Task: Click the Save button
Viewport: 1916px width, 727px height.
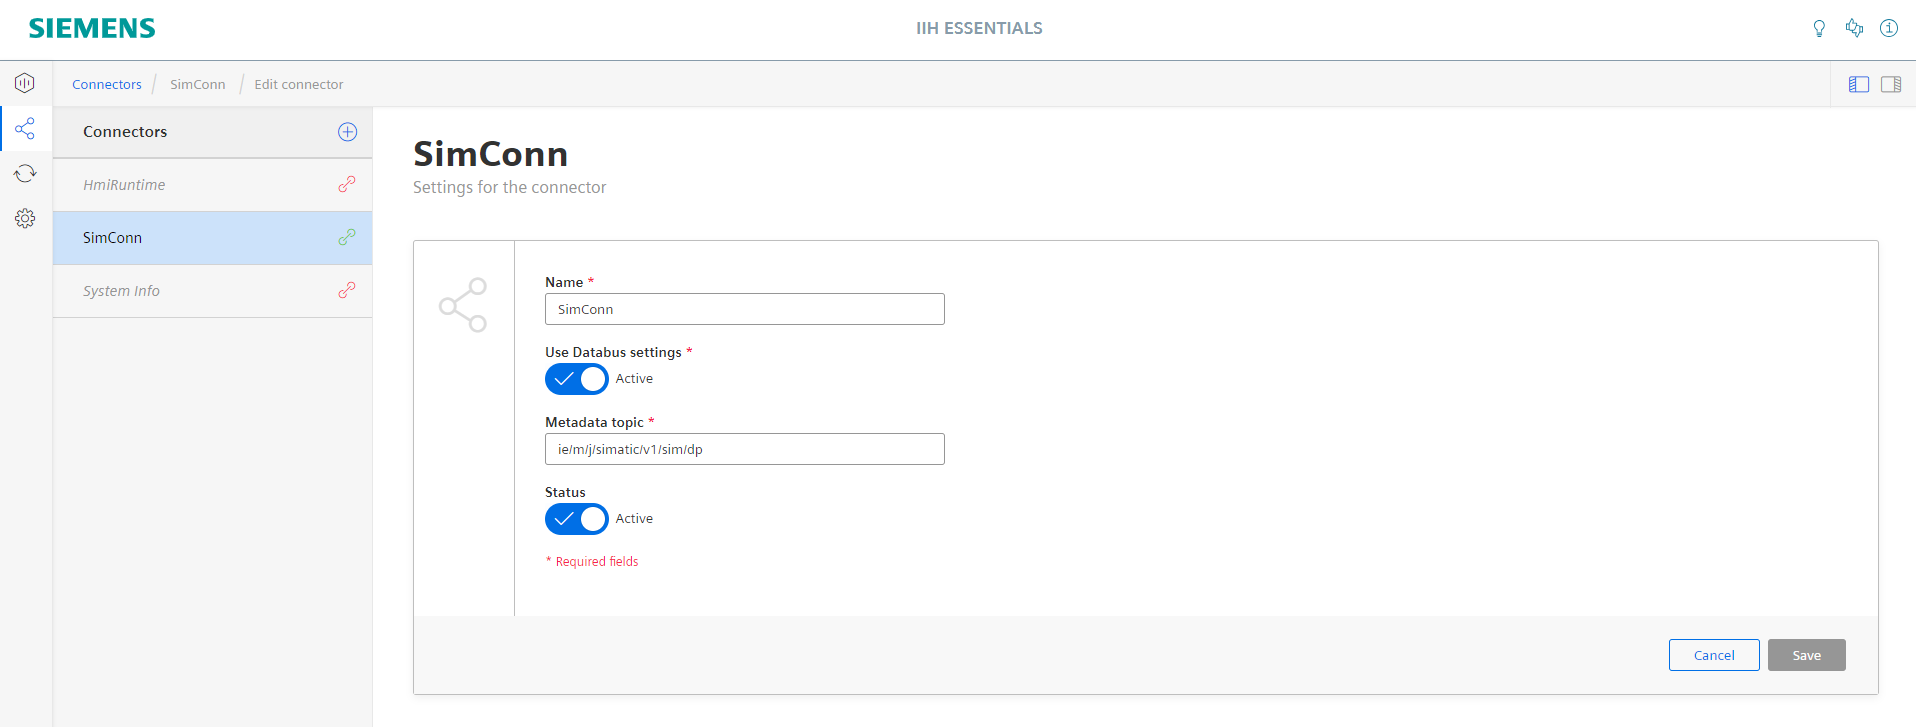Action: point(1807,655)
